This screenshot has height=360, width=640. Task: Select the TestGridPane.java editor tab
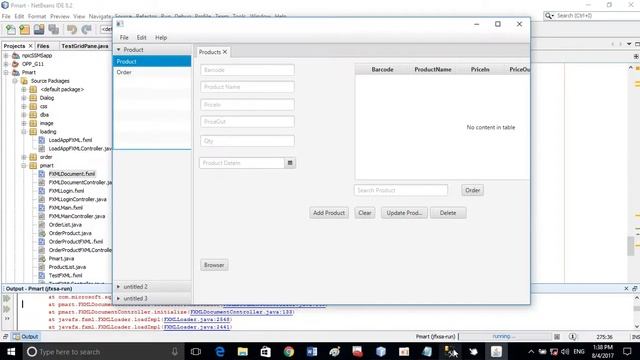(x=85, y=46)
